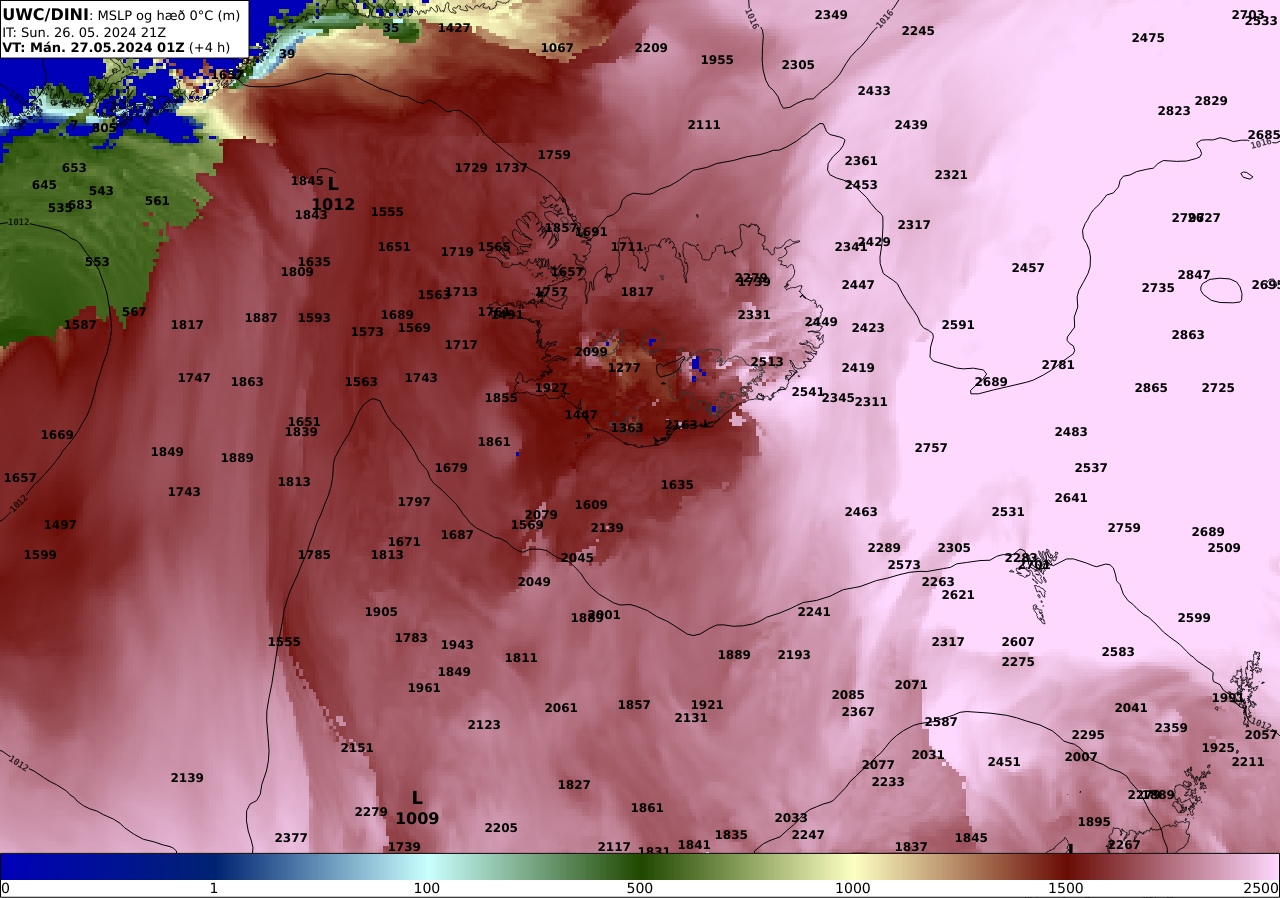Click the height value 2111
Screen dimensions: 1280x898
[x=704, y=125]
